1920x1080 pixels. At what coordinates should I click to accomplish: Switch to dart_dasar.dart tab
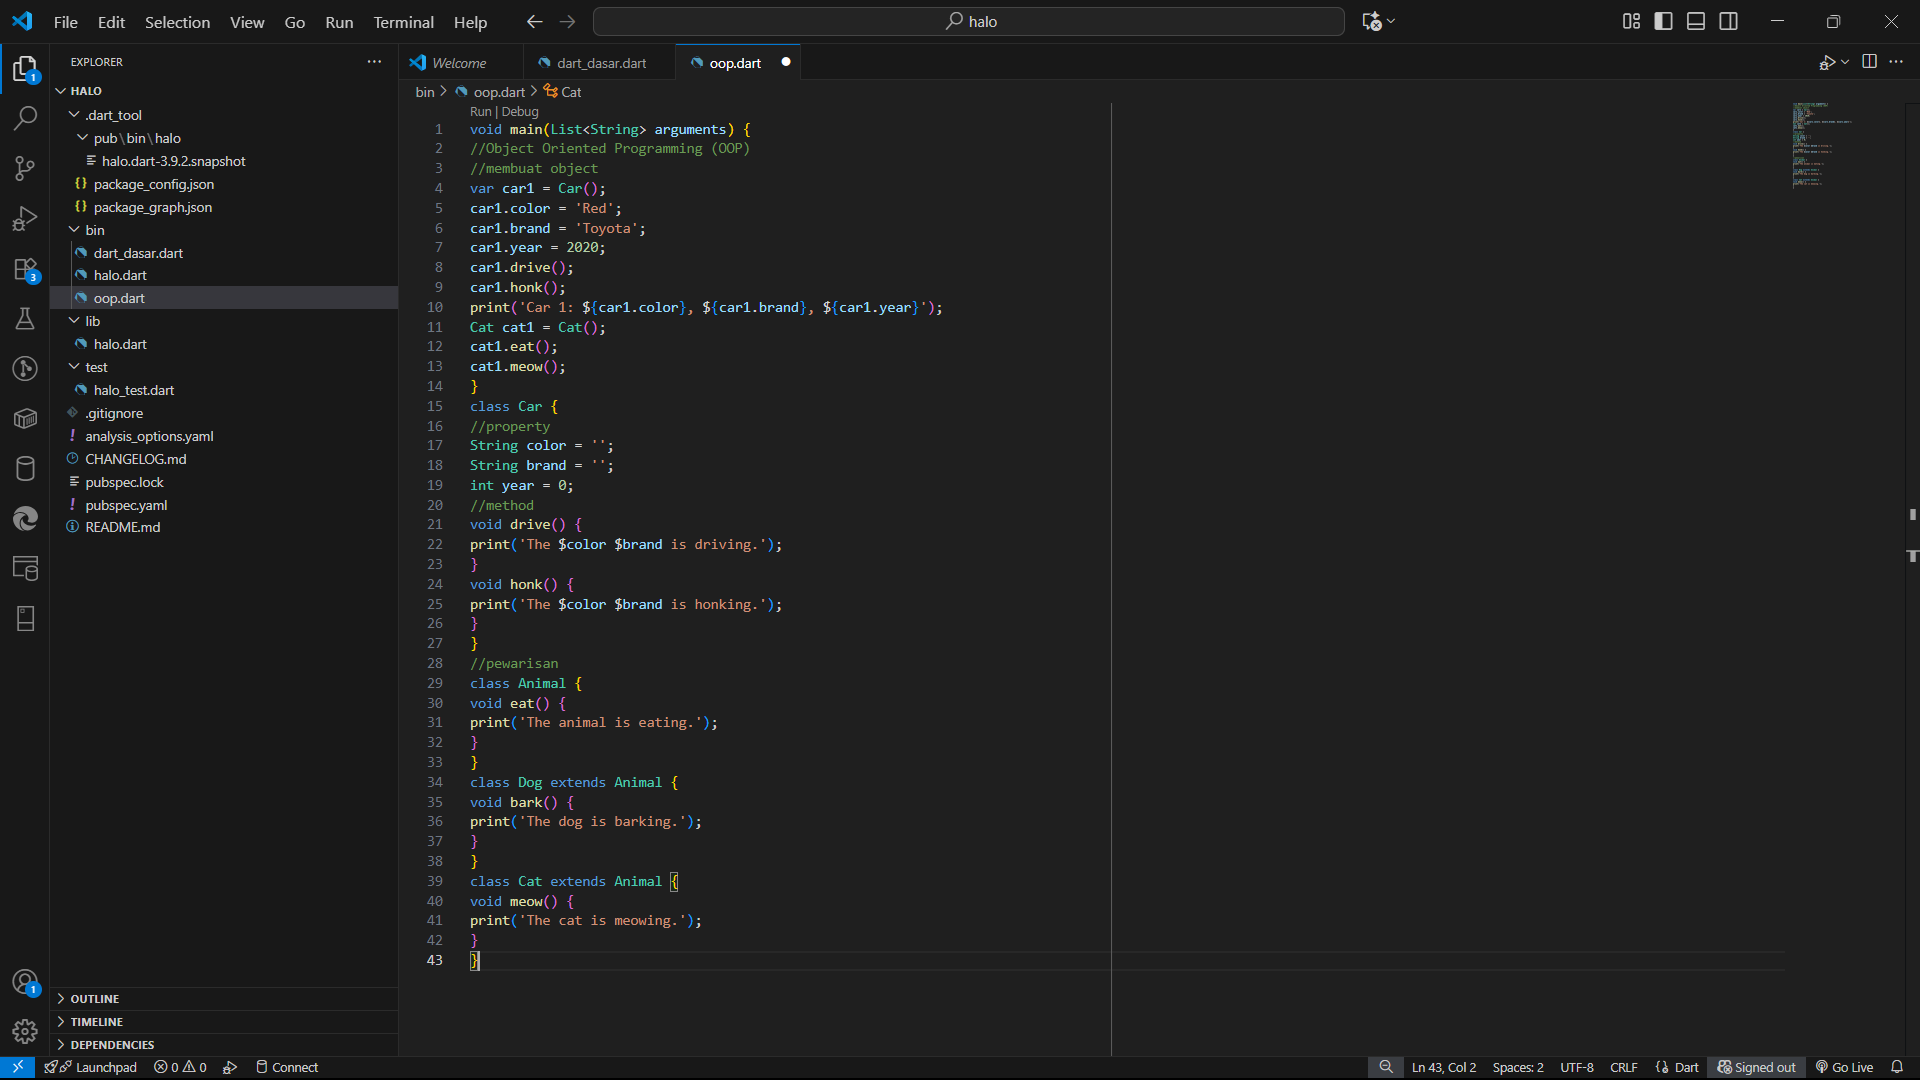coord(601,63)
